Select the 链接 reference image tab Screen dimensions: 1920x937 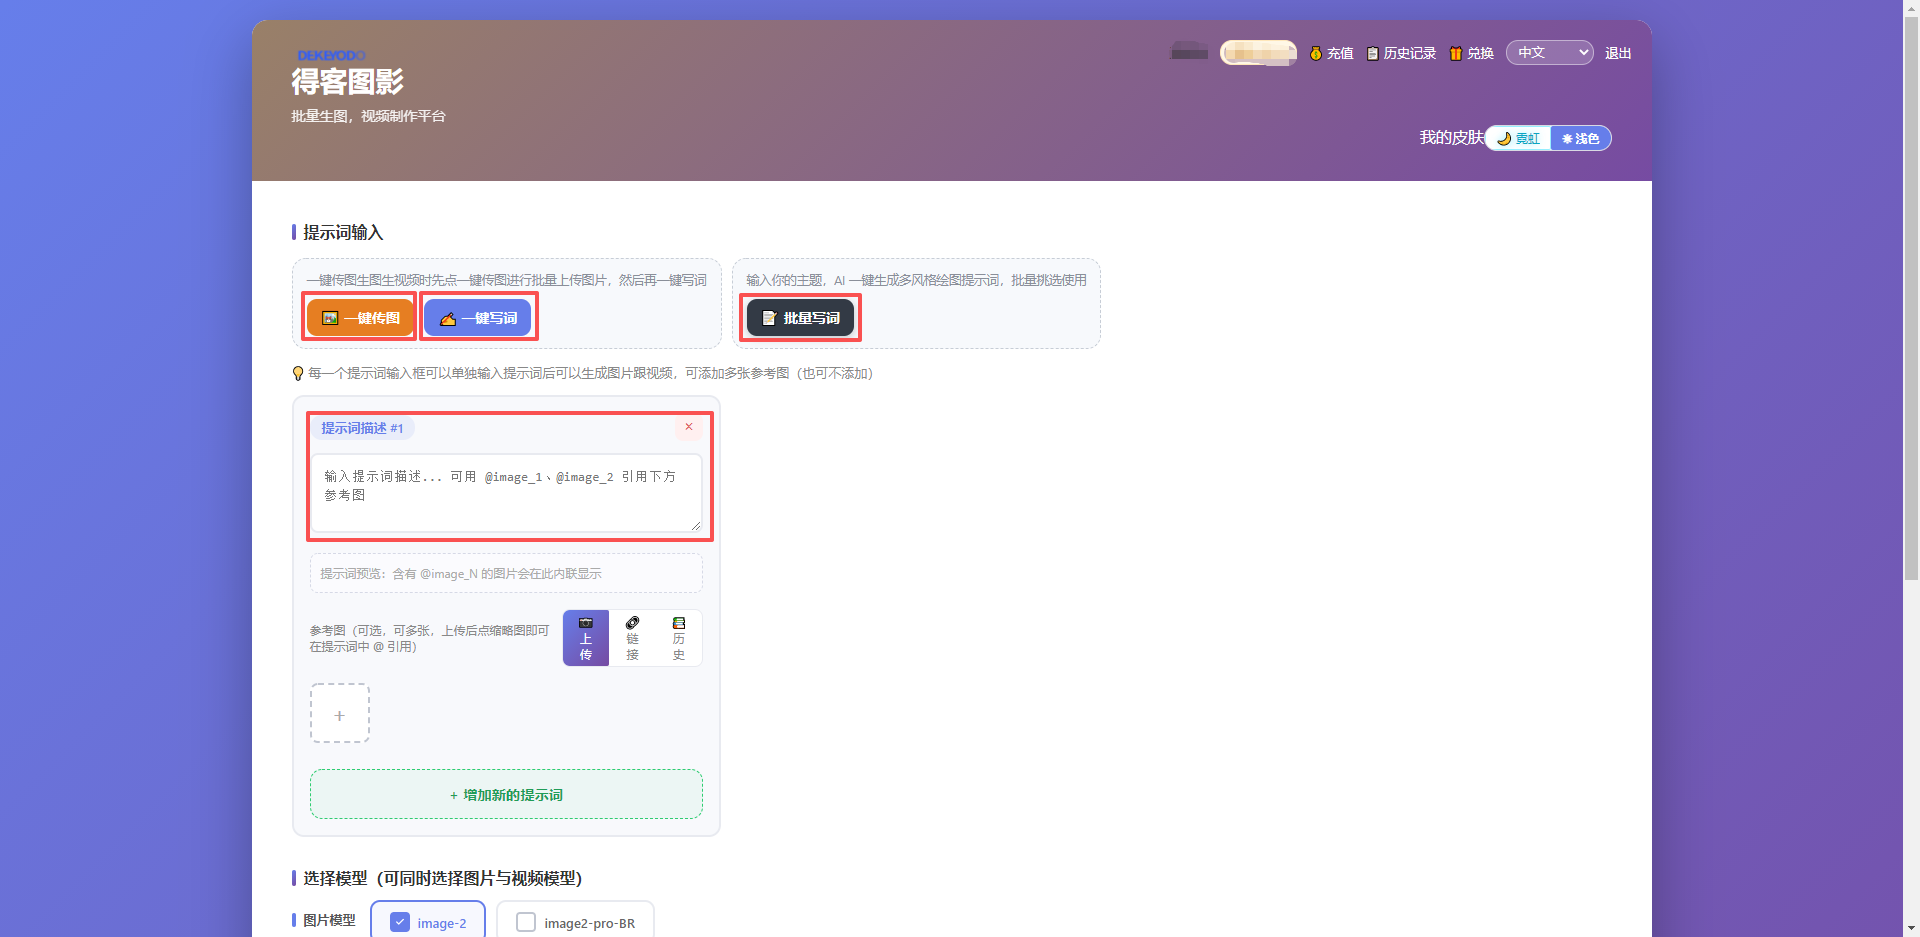632,638
